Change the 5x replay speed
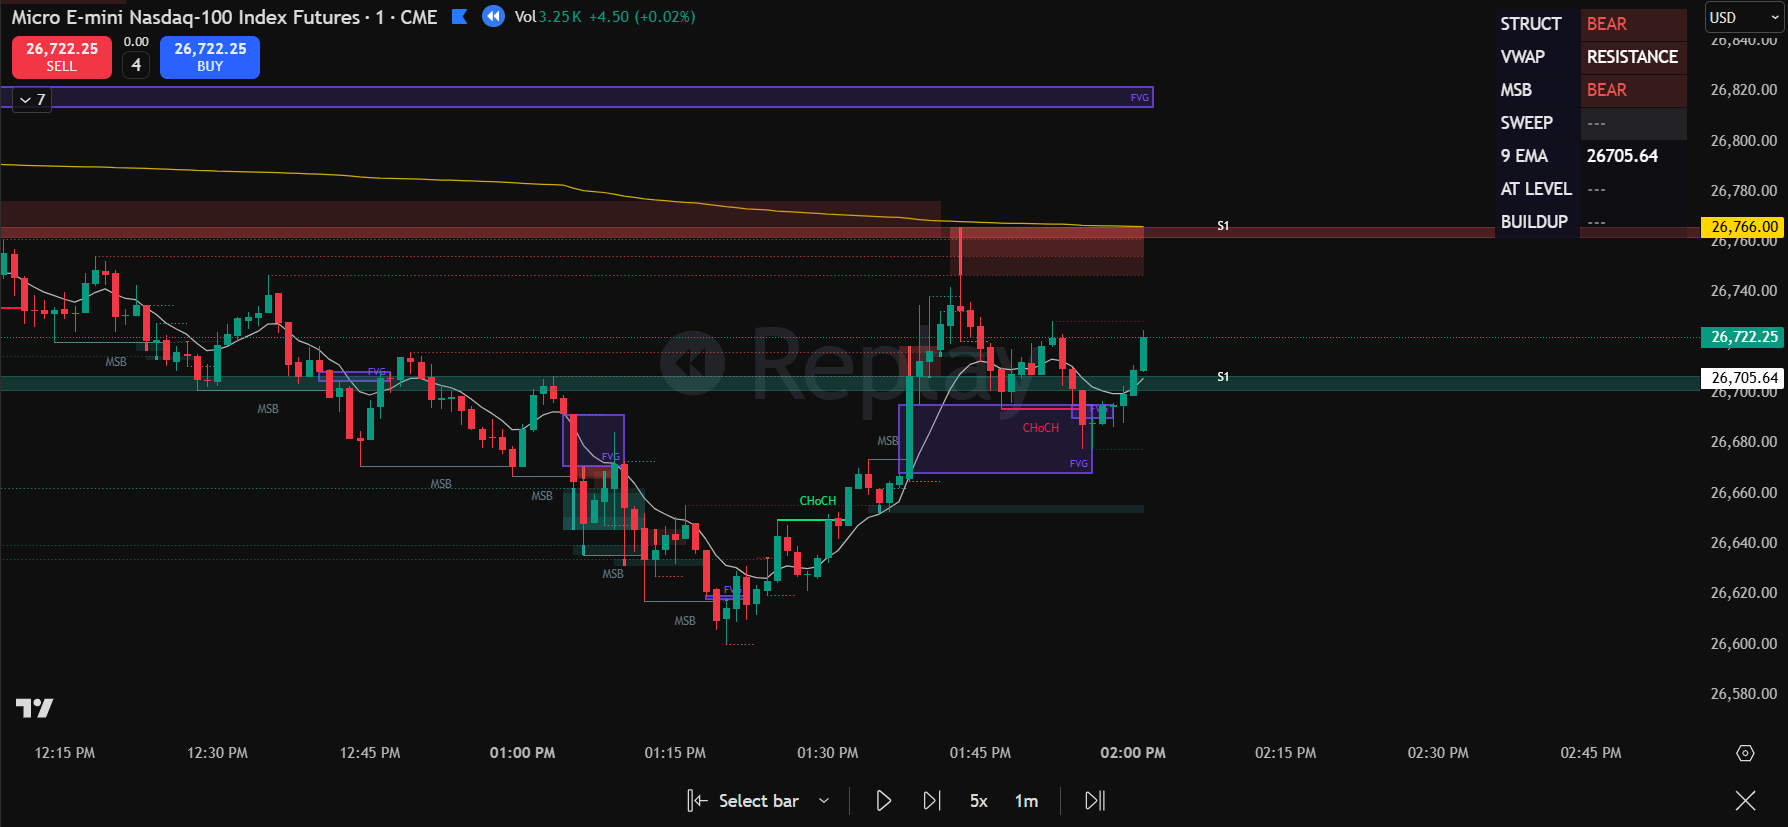1788x827 pixels. [x=979, y=801]
